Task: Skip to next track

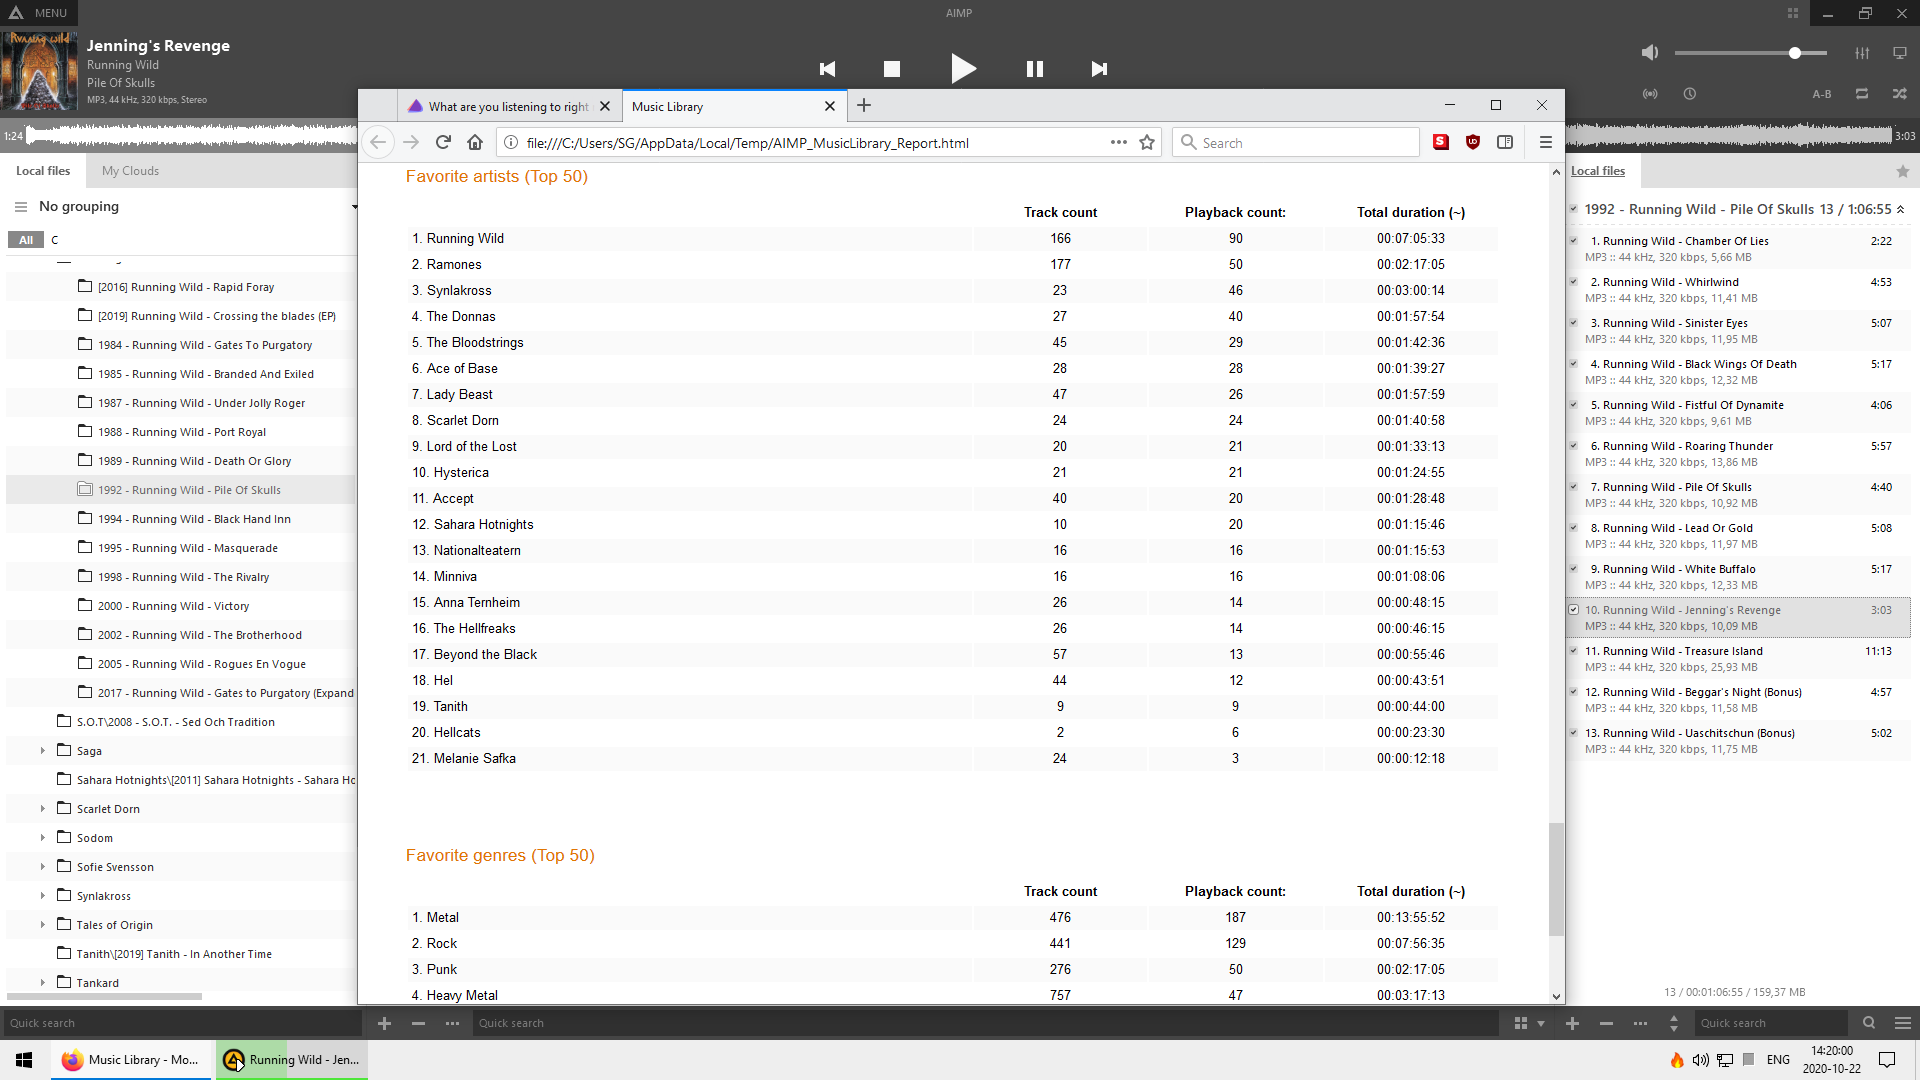Action: [1099, 69]
